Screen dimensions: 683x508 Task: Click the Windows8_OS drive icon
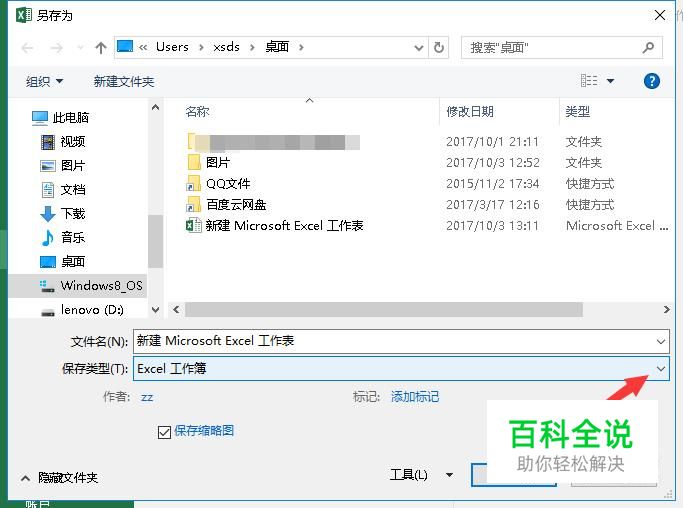pos(47,286)
